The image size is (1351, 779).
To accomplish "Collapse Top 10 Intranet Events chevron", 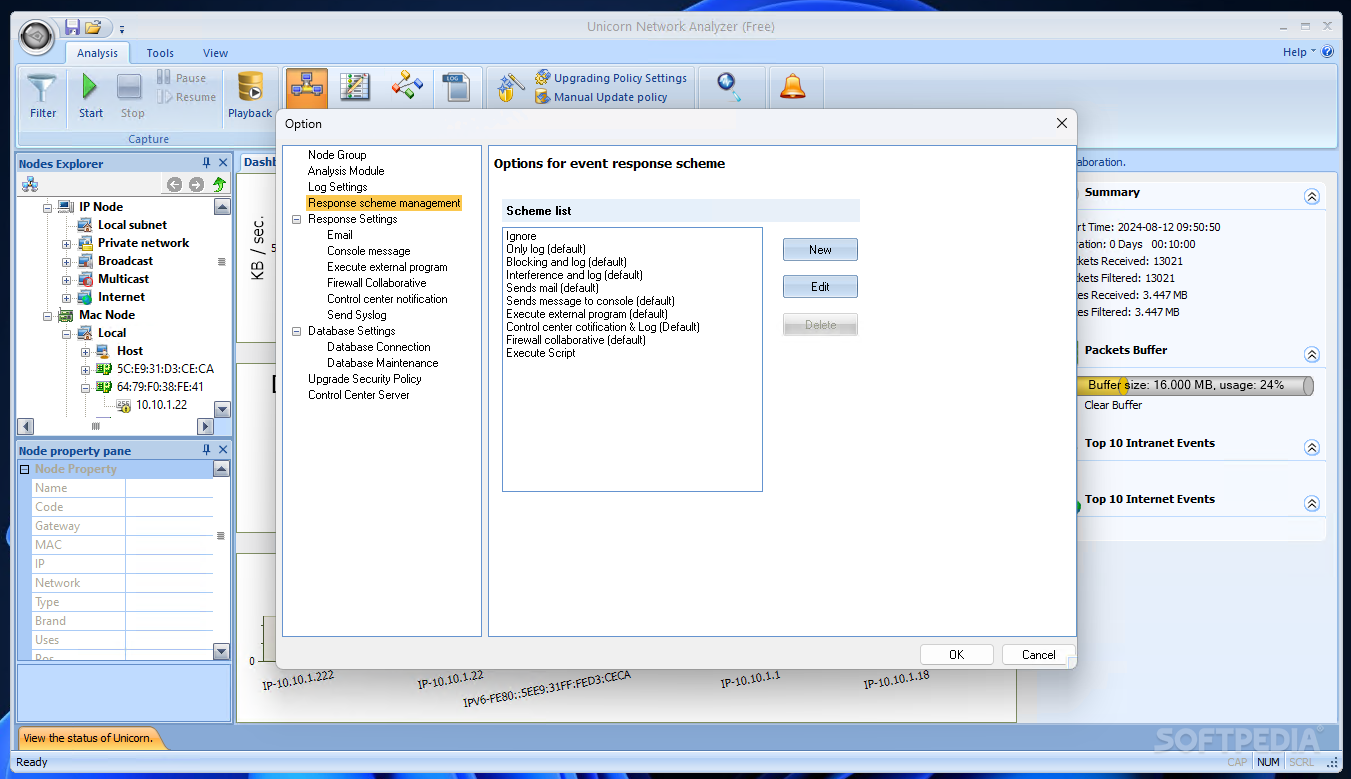I will (1312, 448).
